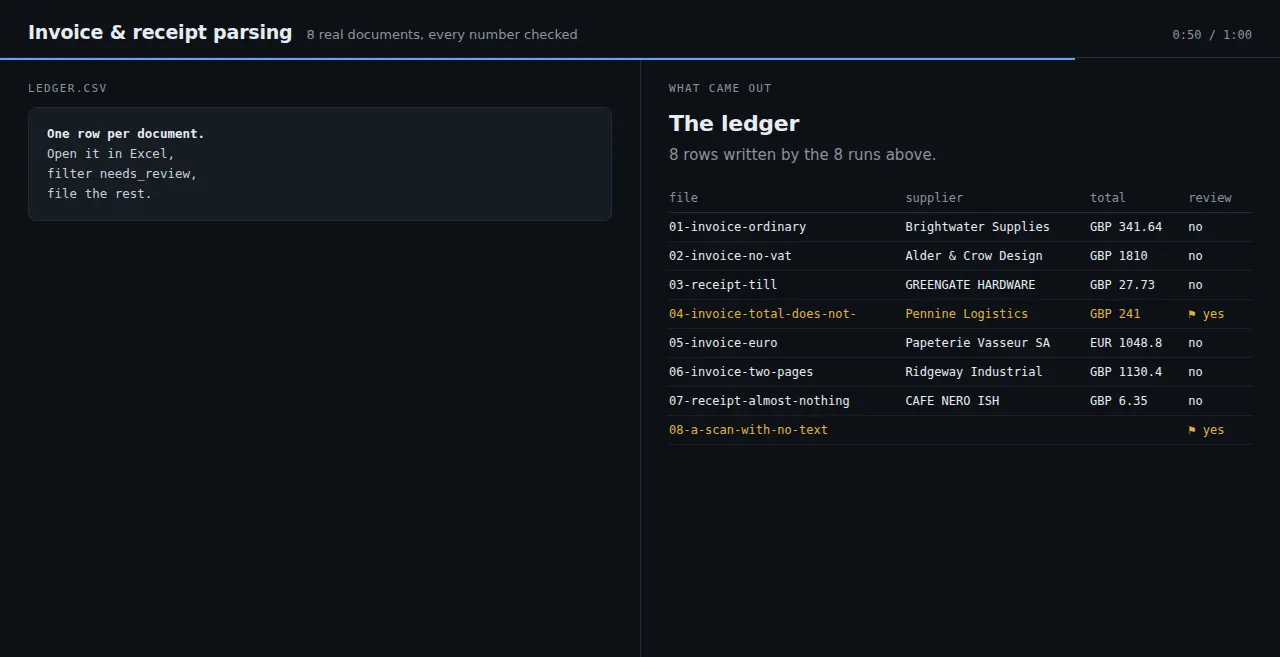Click the "review" column header
Viewport: 1280px width, 657px height.
pos(1210,198)
